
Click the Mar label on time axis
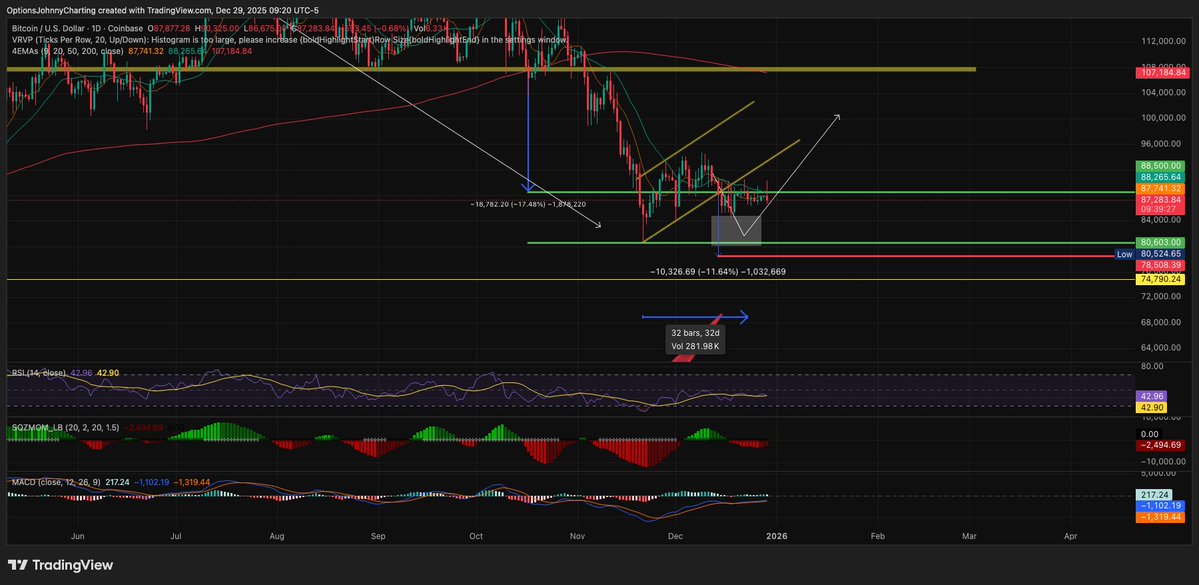969,537
